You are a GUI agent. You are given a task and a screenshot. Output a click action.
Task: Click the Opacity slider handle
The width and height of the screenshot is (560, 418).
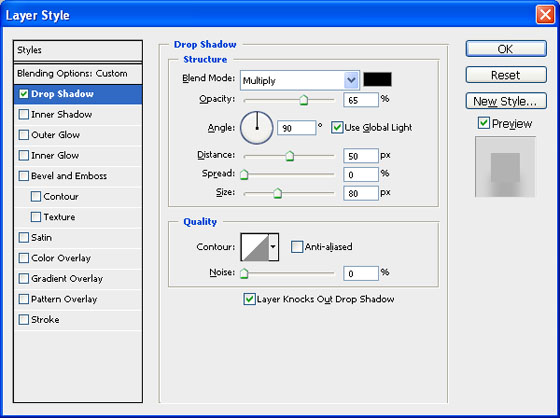(304, 100)
